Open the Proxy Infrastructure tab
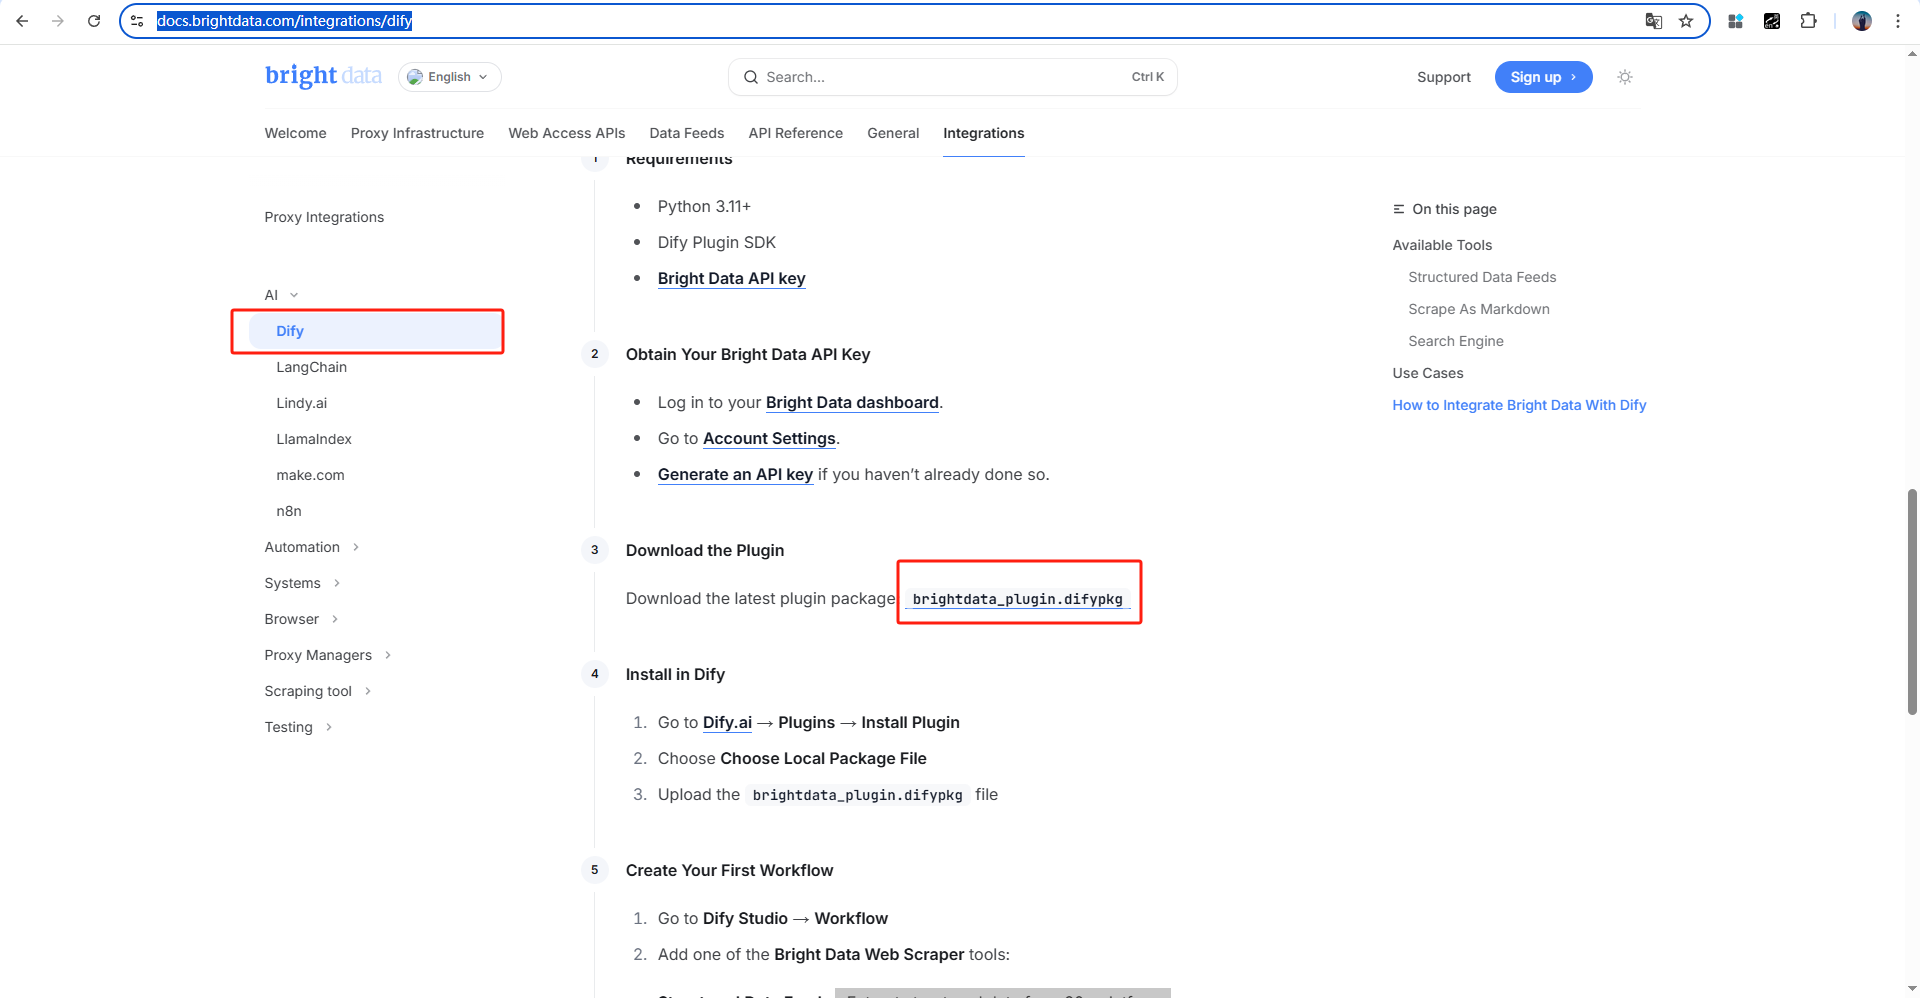Viewport: 1920px width, 998px height. coord(417,133)
